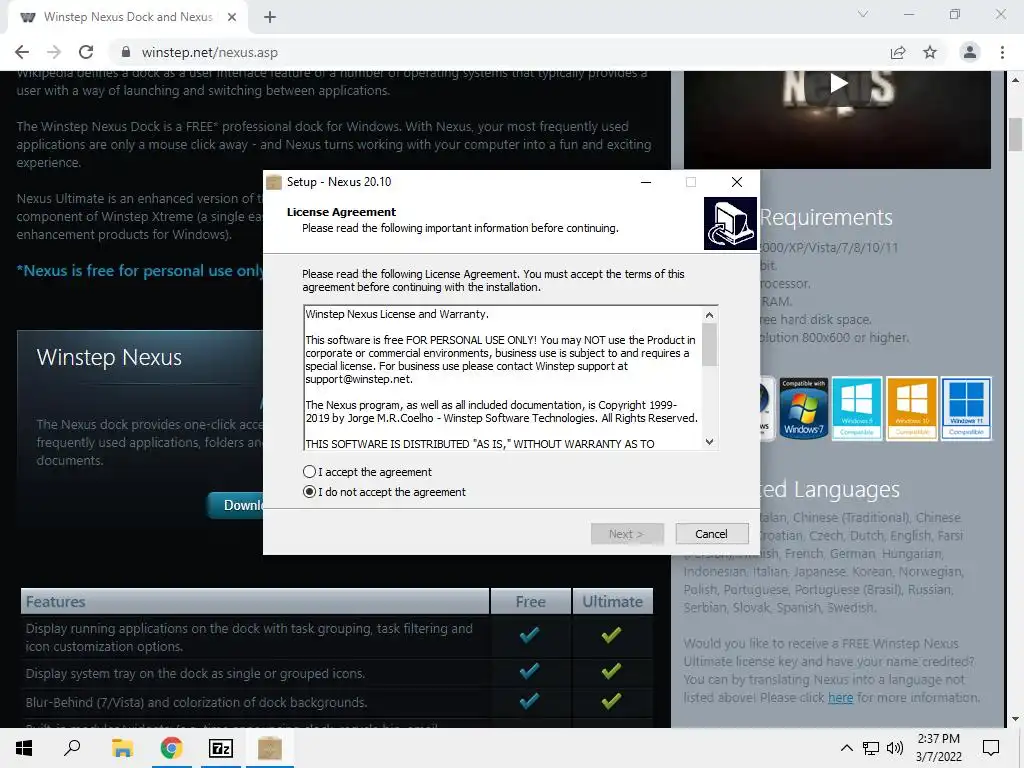The height and width of the screenshot is (768, 1024).
Task: Reload the winstep.net page
Action: tap(86, 52)
